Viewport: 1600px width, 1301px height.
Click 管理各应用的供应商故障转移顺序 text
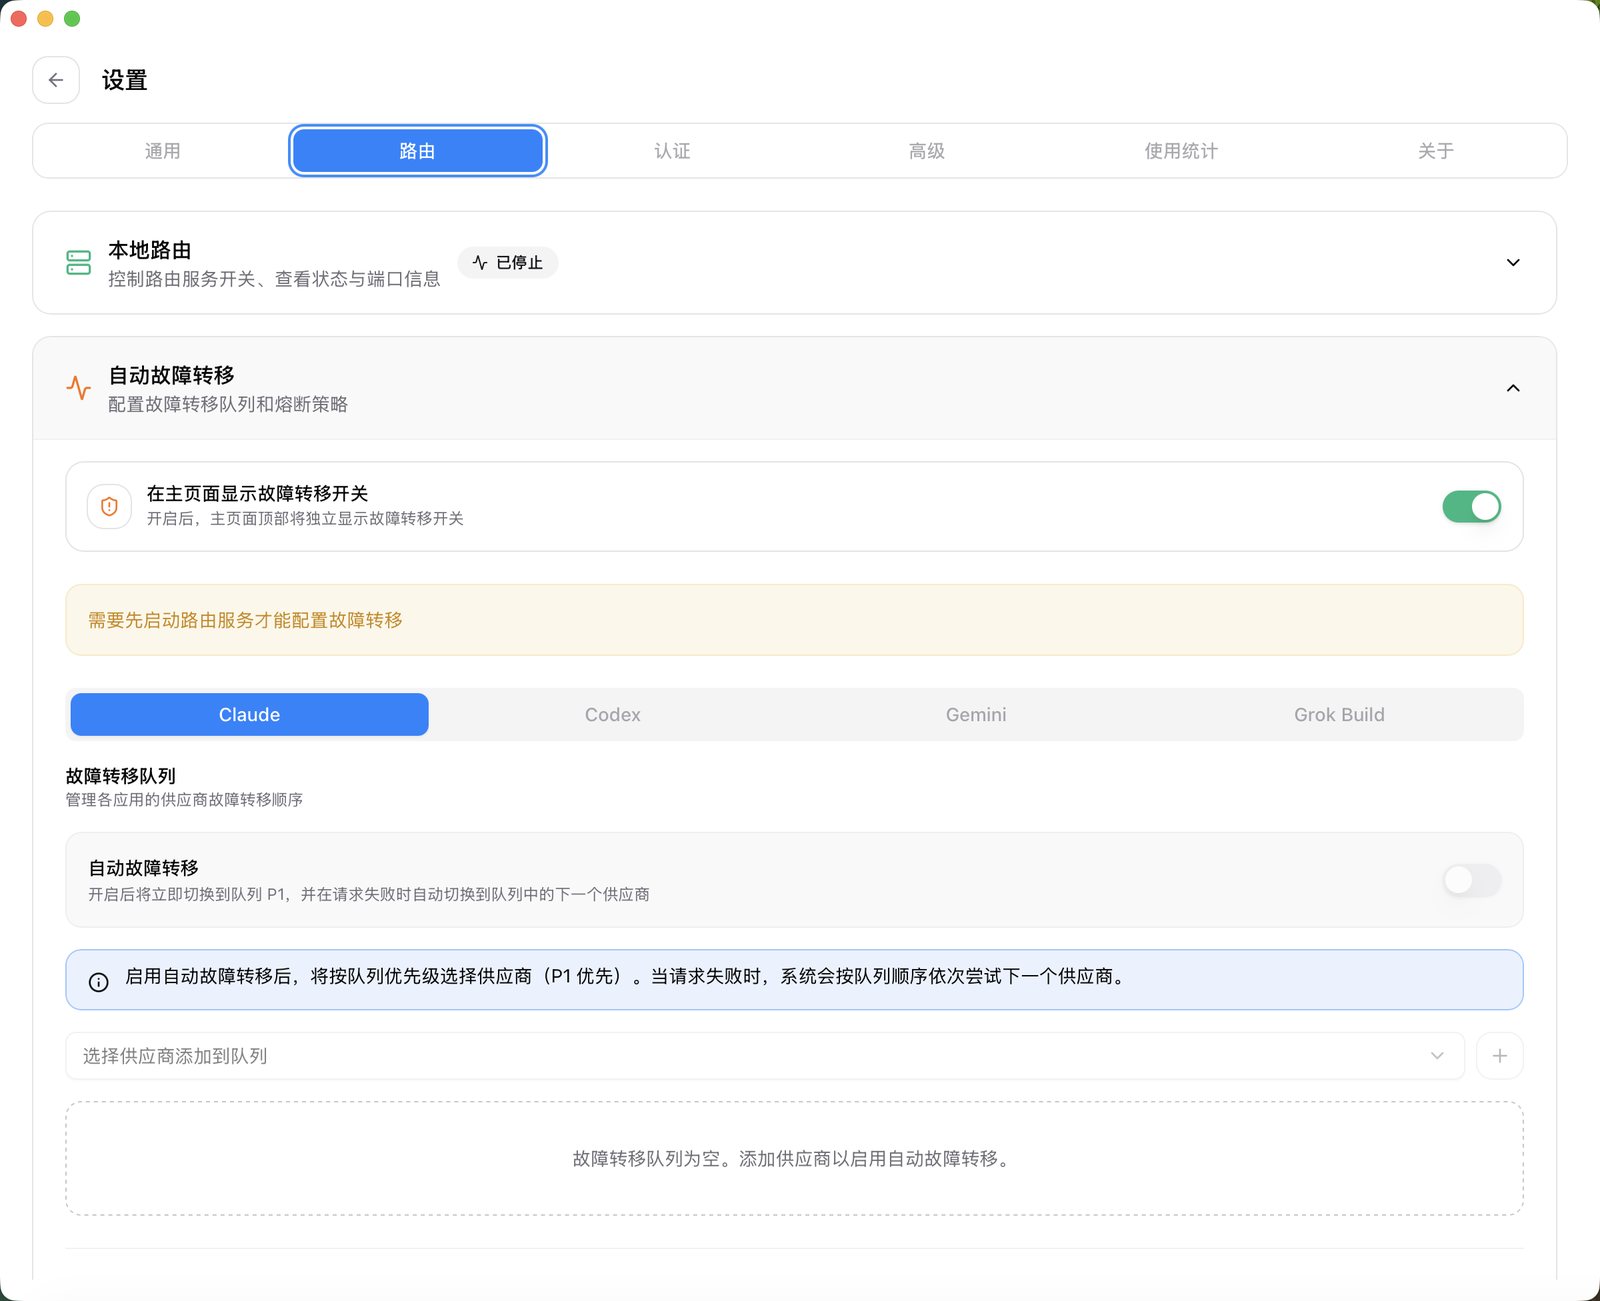[x=184, y=800]
